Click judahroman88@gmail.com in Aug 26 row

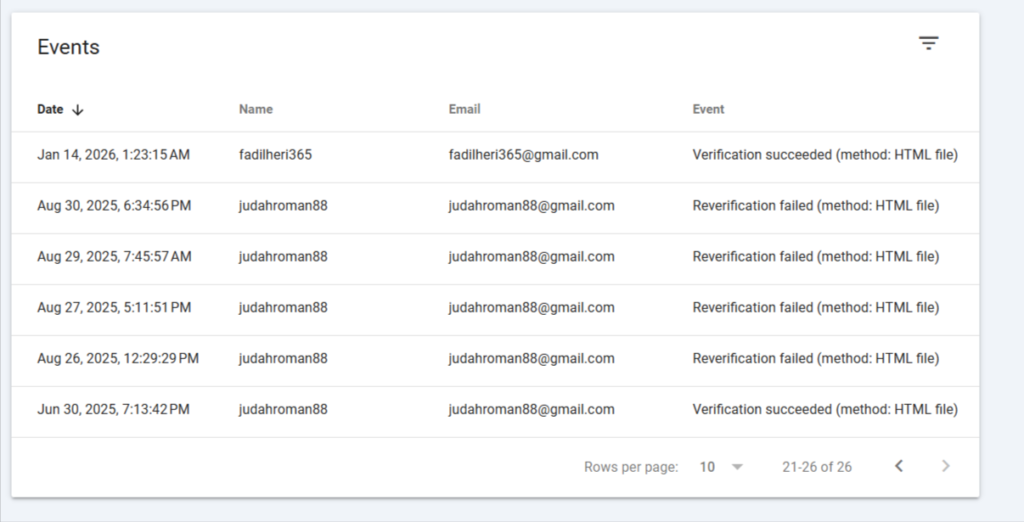coord(532,359)
